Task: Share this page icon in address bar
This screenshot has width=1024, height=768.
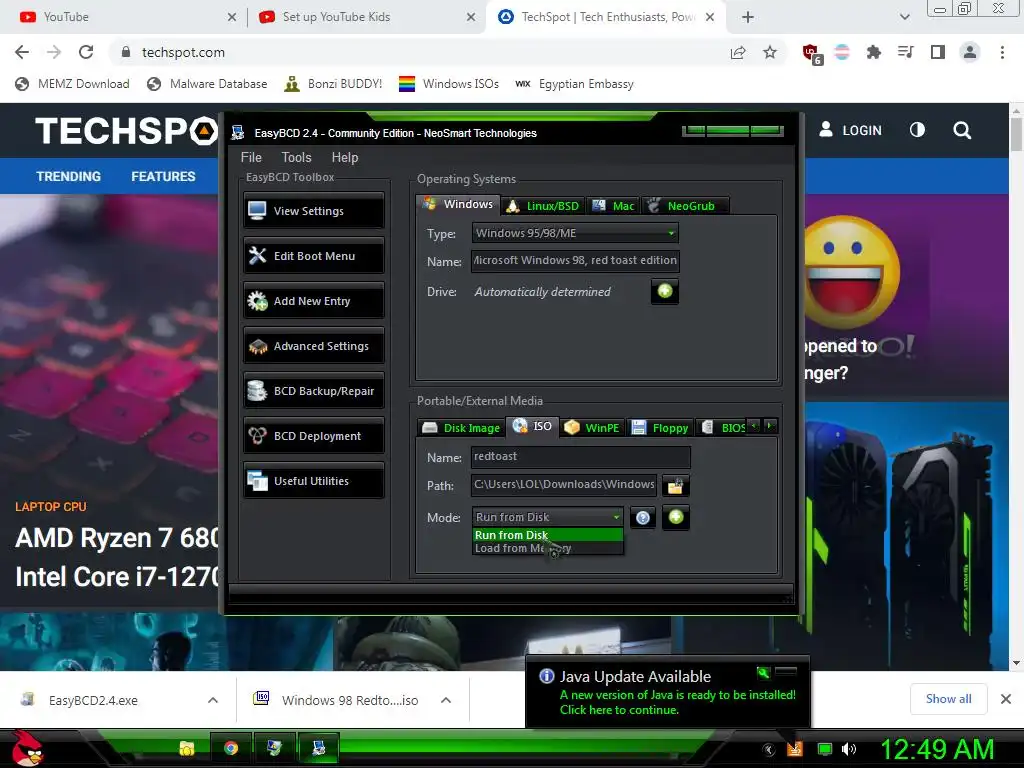Action: point(738,52)
